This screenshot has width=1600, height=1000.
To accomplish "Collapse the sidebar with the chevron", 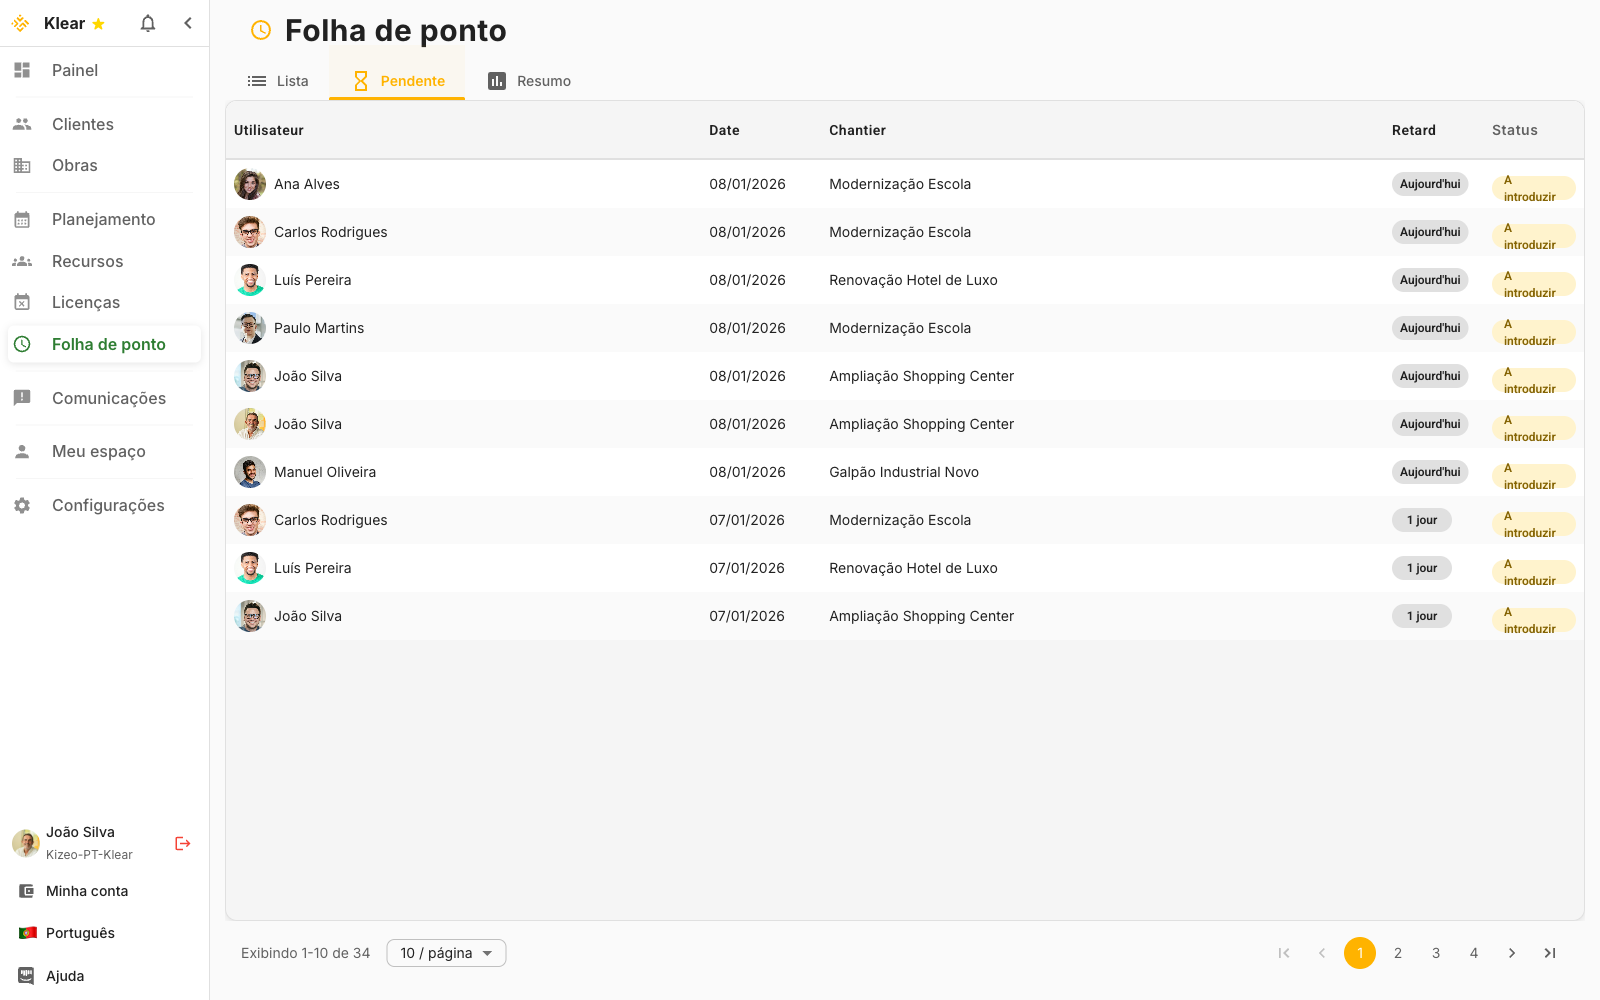I will [x=188, y=22].
